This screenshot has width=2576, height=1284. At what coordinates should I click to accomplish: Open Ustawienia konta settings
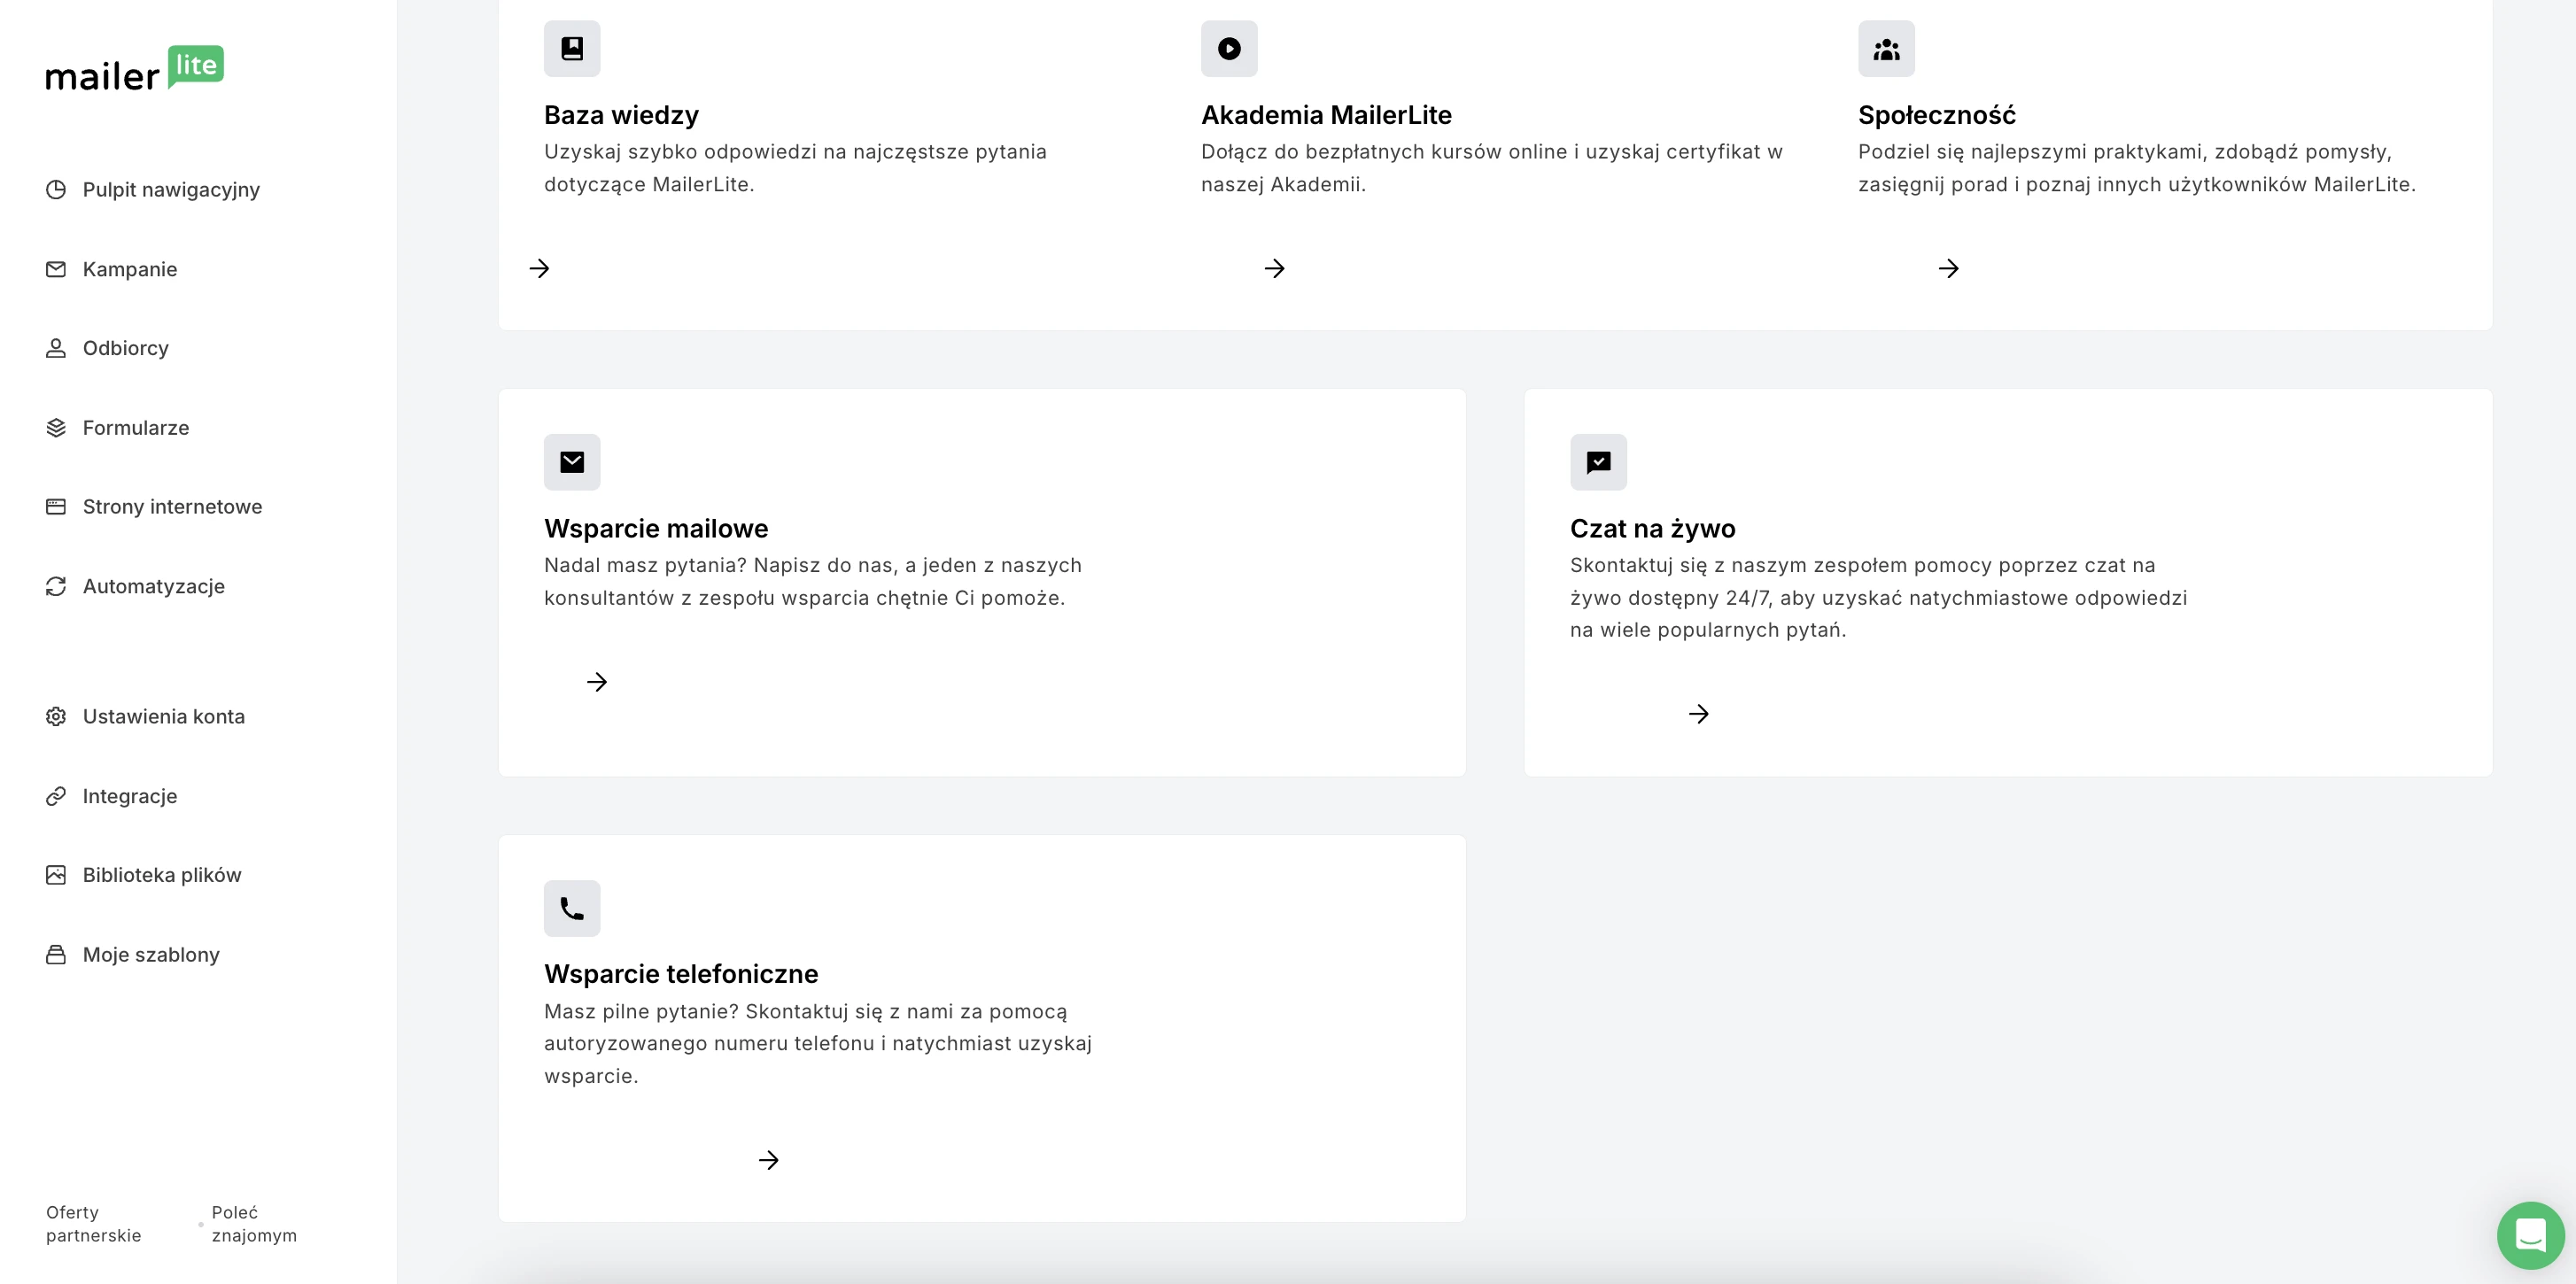163,716
